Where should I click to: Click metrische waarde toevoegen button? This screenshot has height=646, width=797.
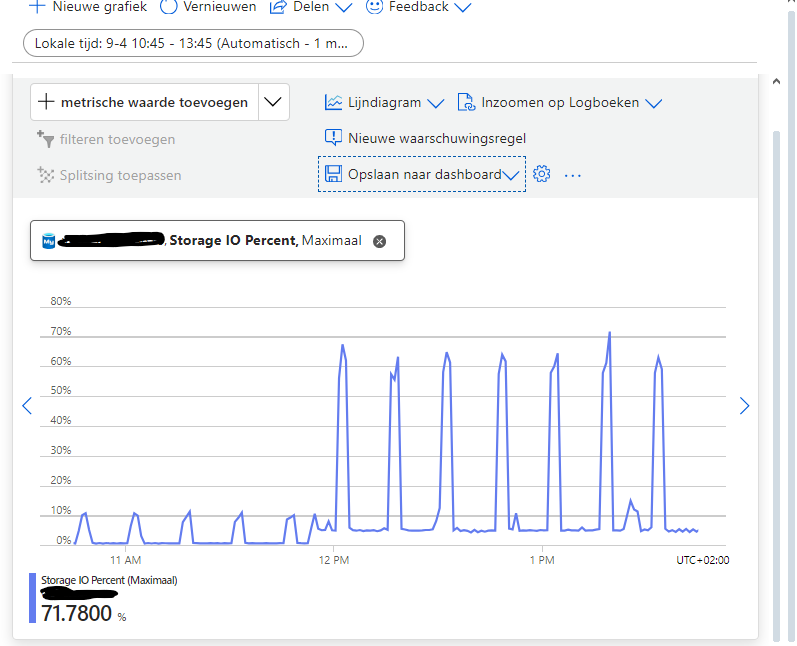click(x=144, y=102)
